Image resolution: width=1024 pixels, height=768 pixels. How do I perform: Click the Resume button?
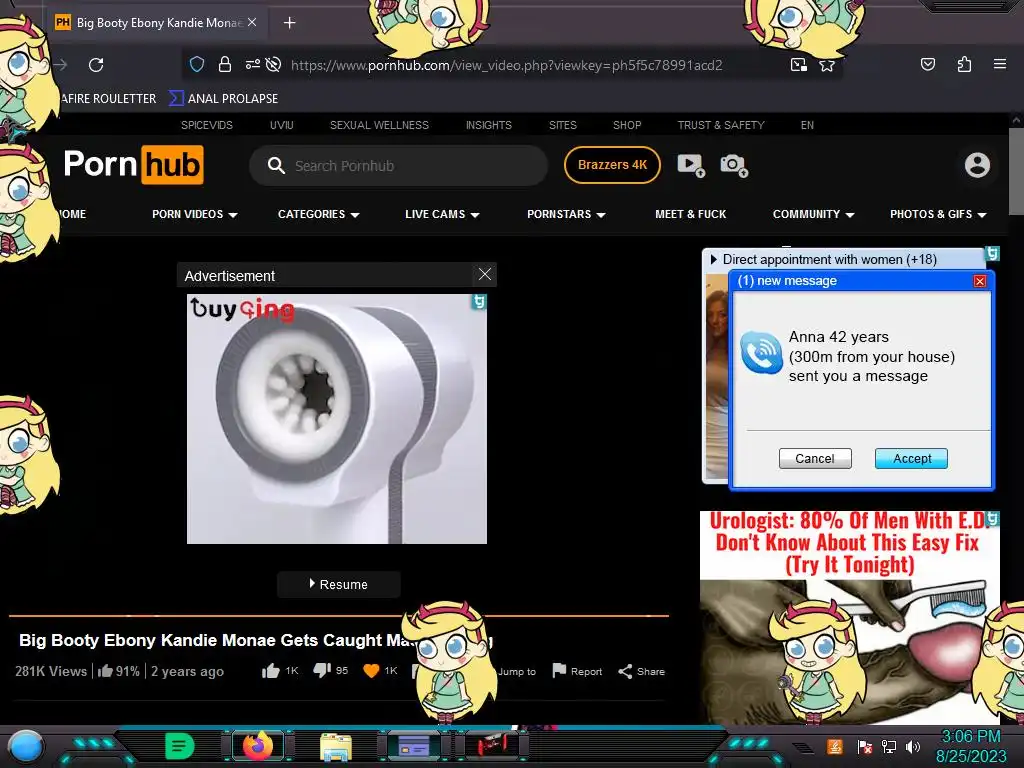coord(338,584)
